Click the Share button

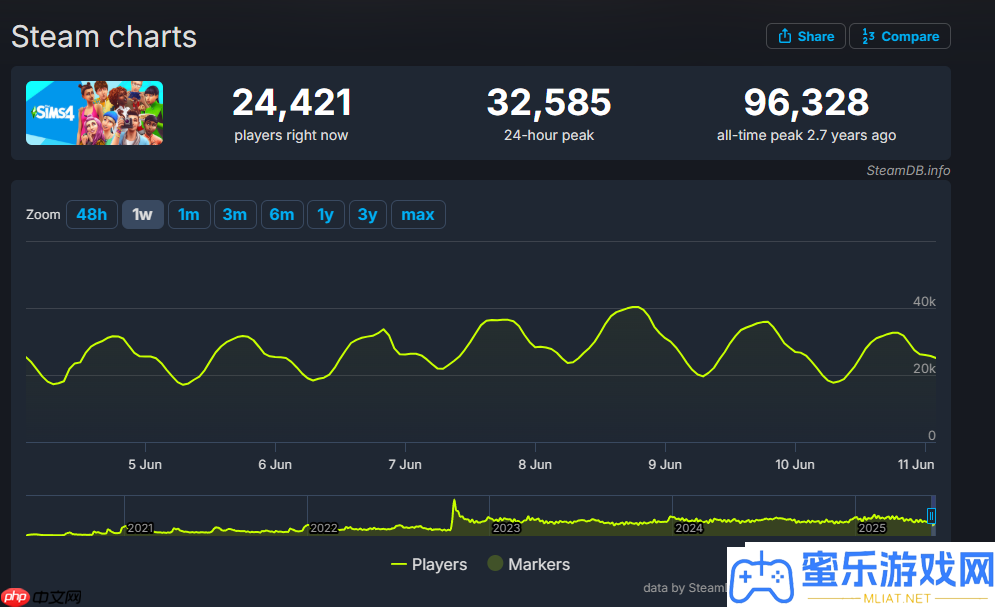pyautogui.click(x=806, y=36)
